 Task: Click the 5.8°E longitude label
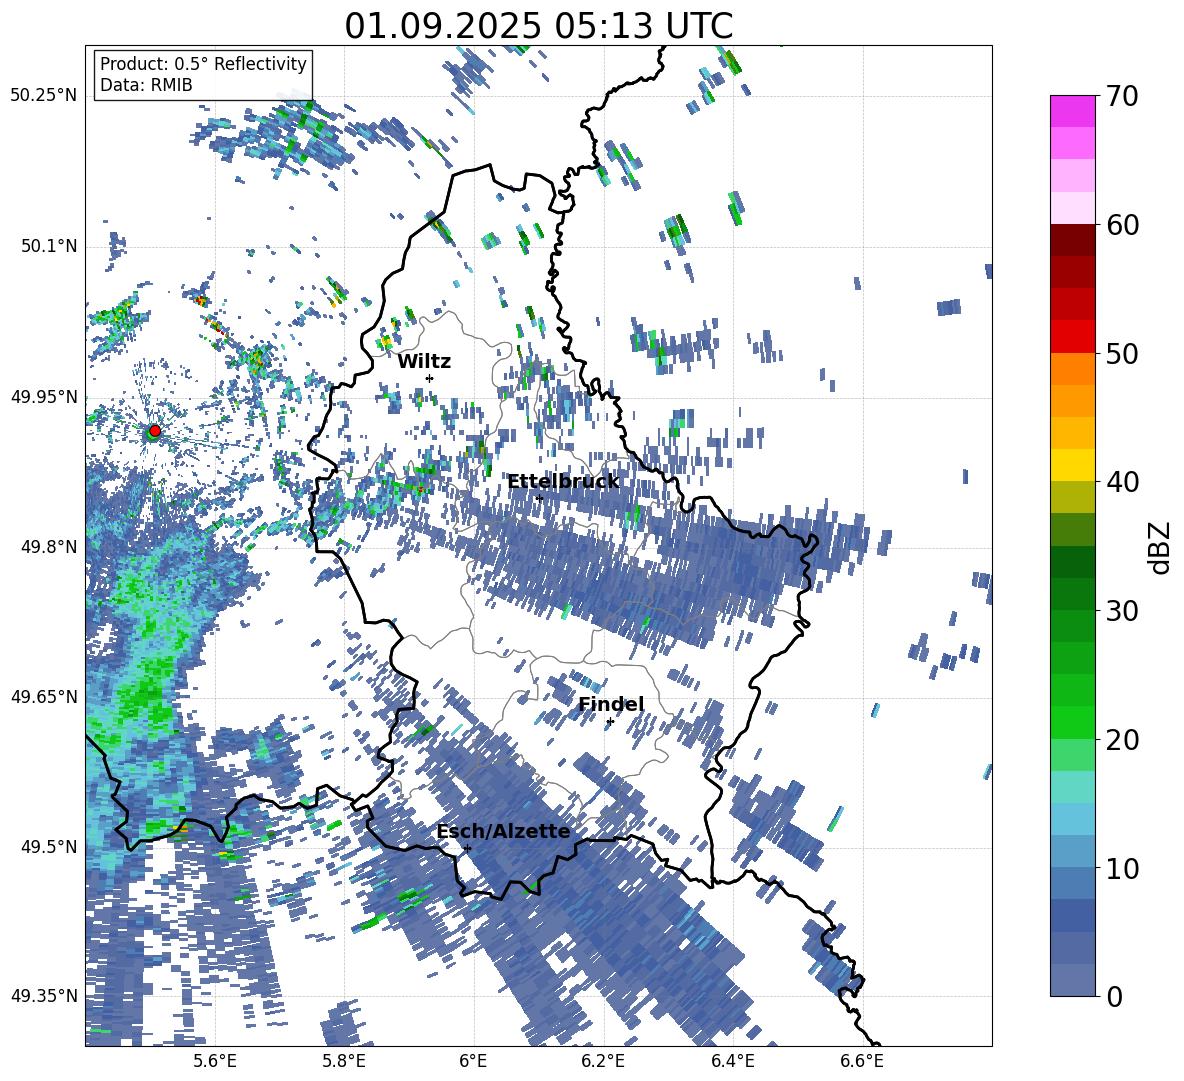[x=344, y=1061]
